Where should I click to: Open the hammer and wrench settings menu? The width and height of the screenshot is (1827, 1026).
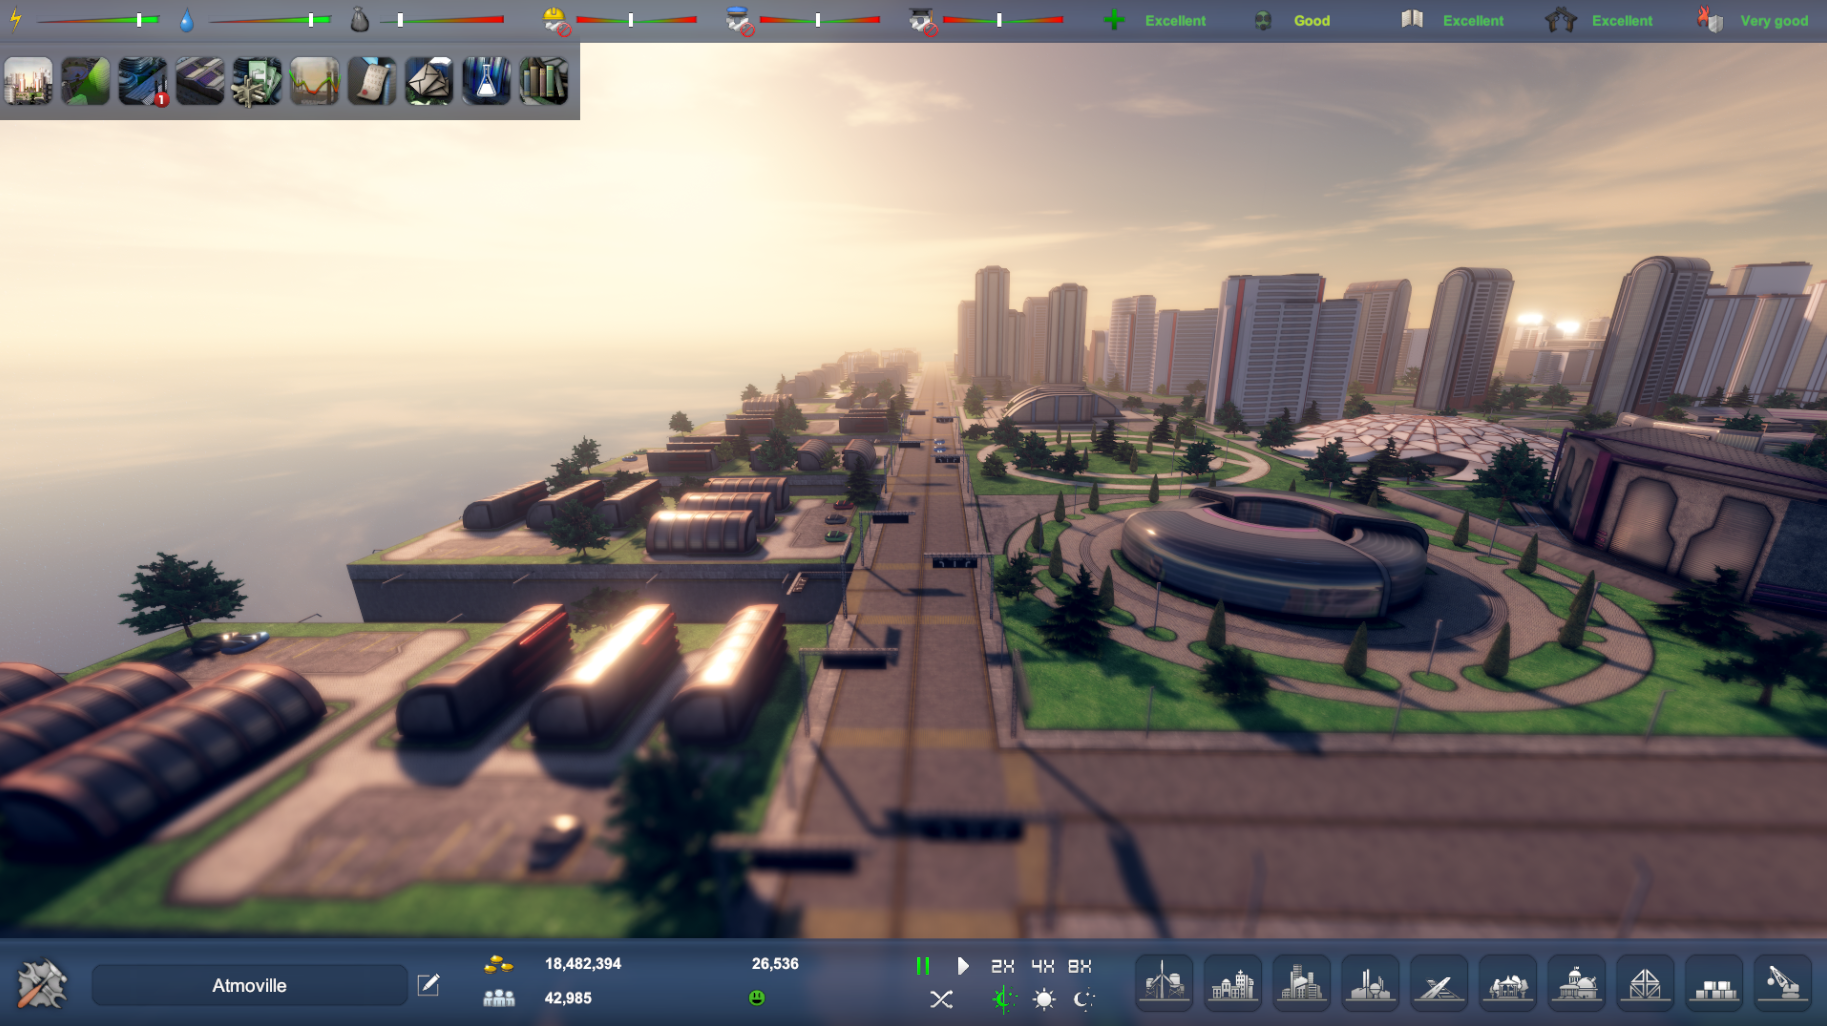click(42, 984)
